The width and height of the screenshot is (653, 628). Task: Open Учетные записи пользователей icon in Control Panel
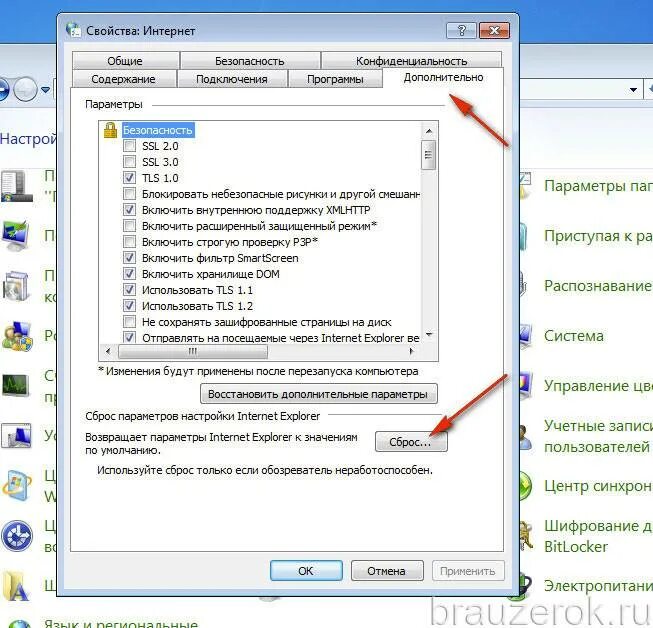click(x=526, y=436)
